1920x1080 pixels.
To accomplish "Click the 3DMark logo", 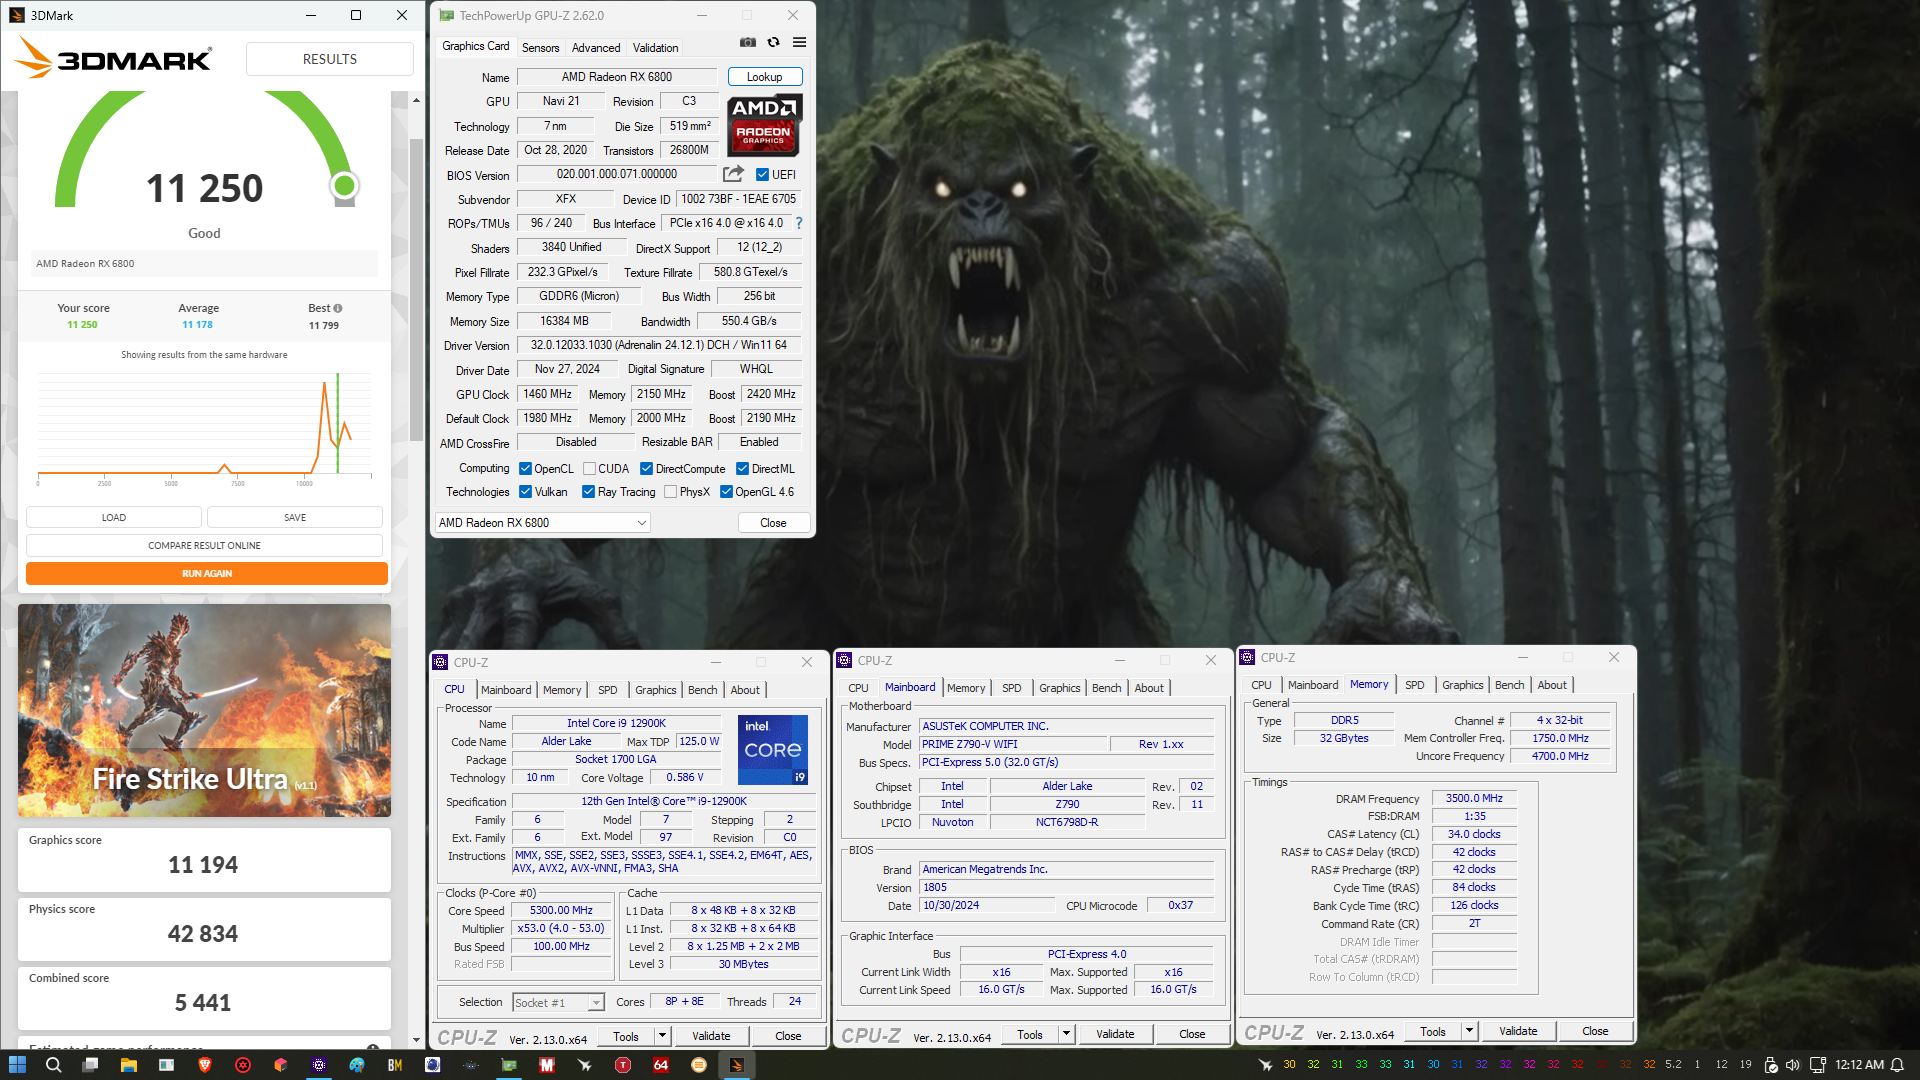I will pyautogui.click(x=113, y=59).
